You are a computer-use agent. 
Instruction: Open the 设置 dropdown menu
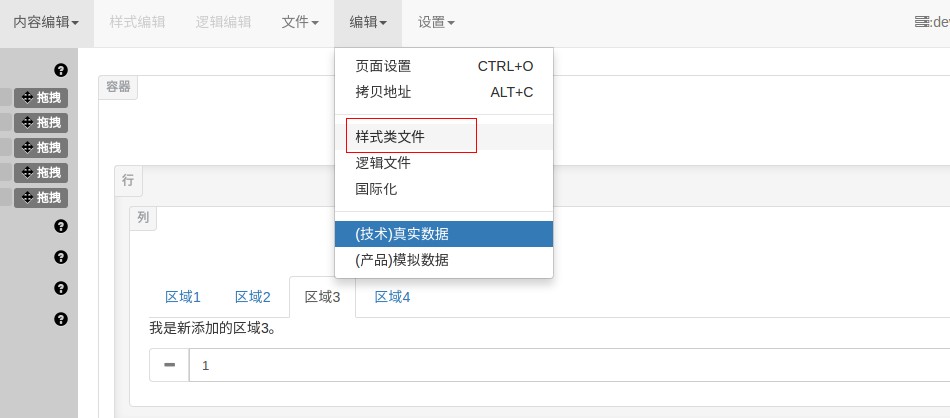[x=436, y=23]
